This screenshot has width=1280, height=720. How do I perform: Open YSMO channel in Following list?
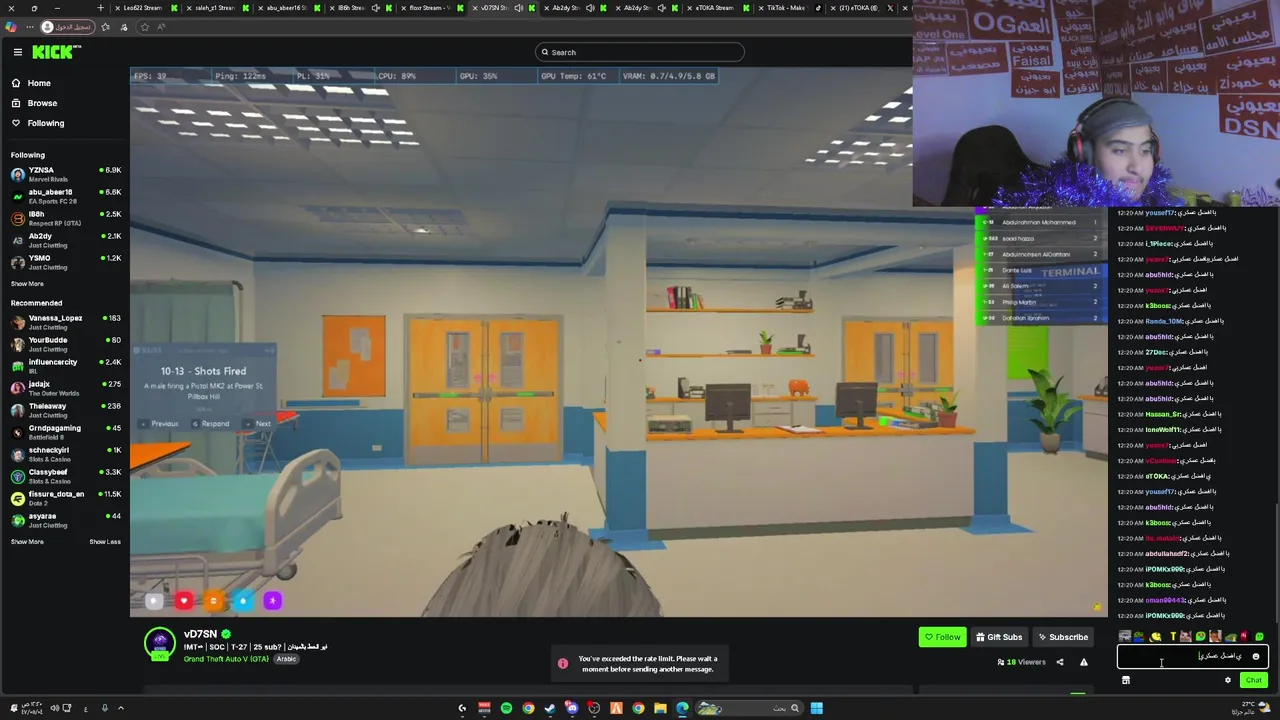[x=65, y=262]
